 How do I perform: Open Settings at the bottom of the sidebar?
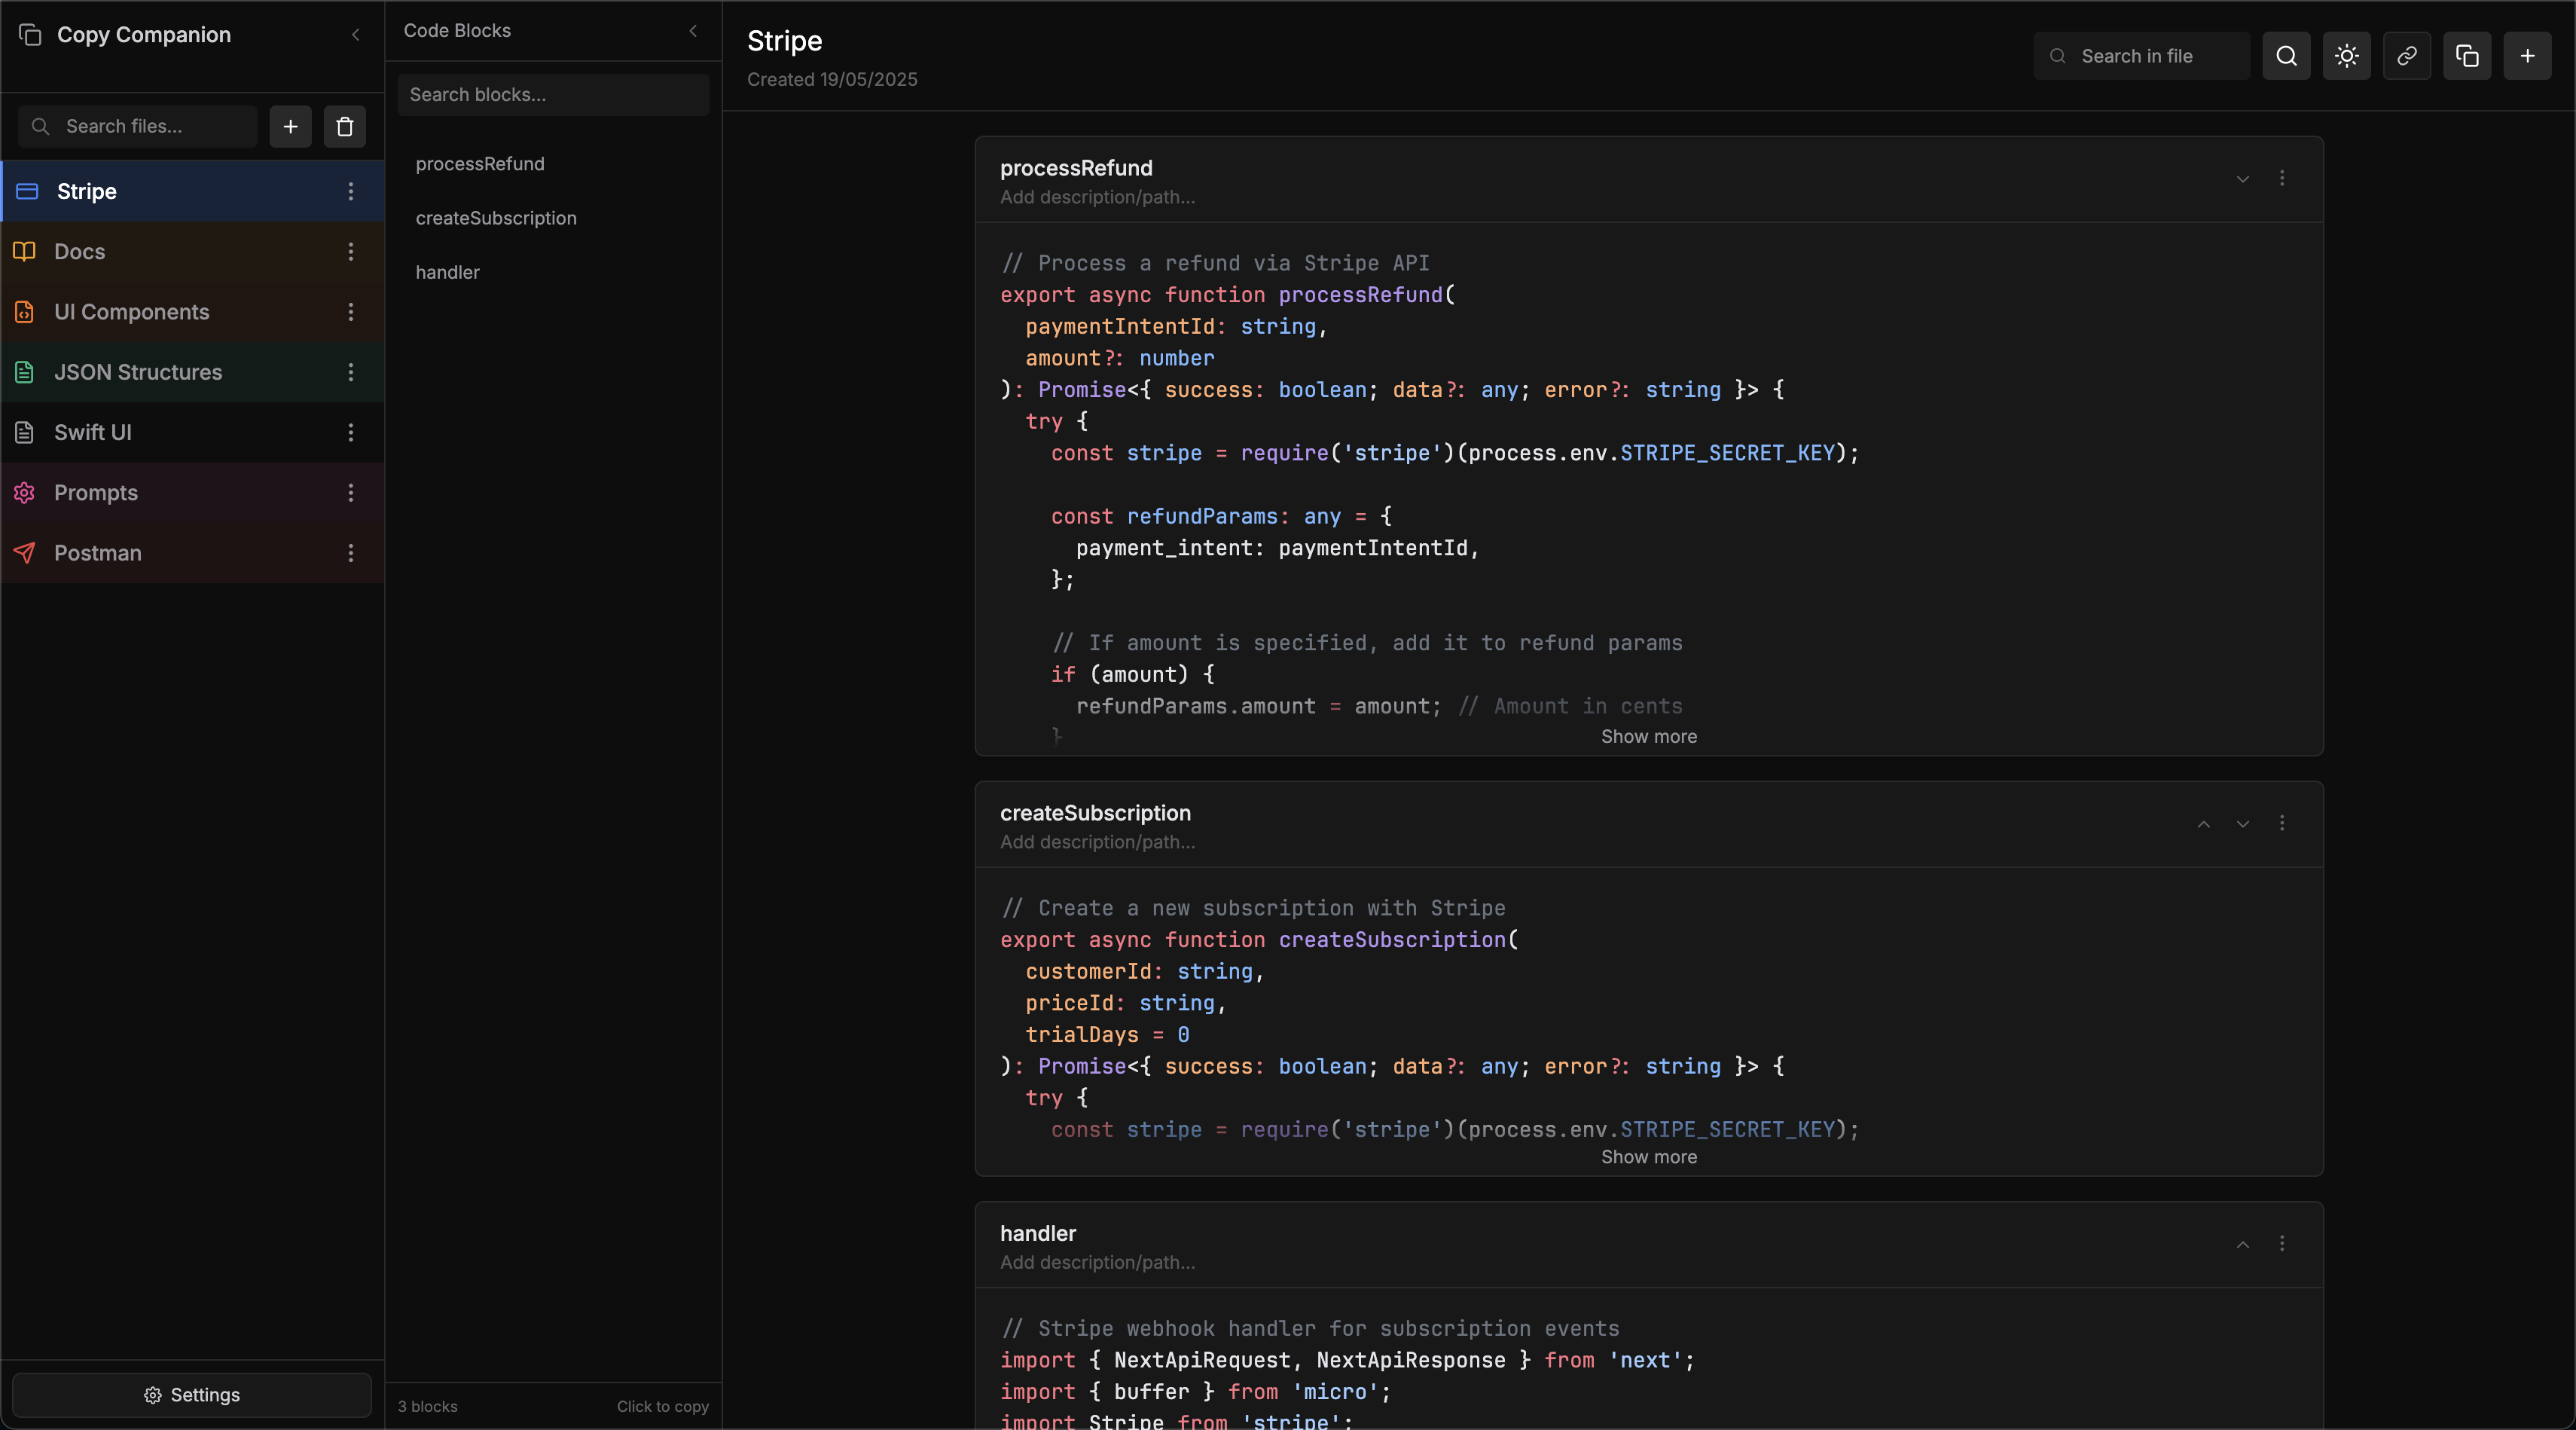click(190, 1394)
